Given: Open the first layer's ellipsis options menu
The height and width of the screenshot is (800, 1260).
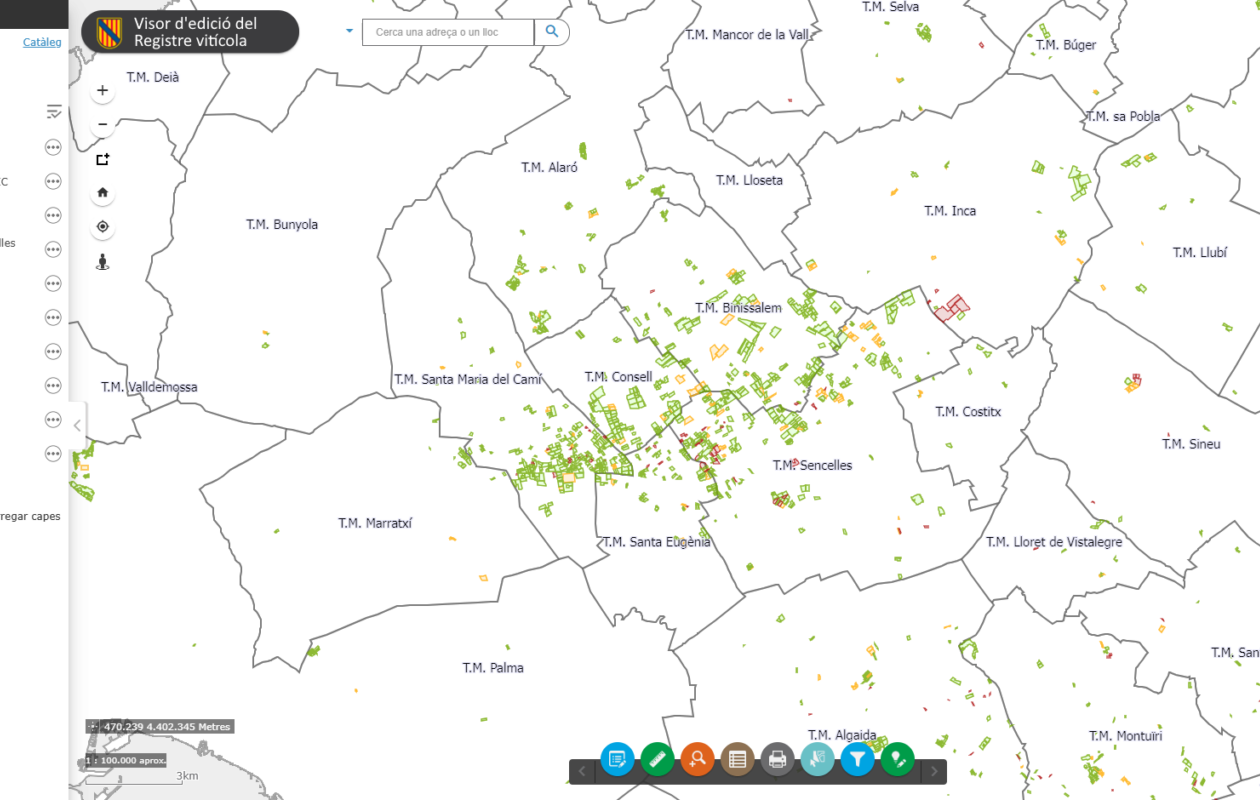Looking at the screenshot, I should 53,147.
